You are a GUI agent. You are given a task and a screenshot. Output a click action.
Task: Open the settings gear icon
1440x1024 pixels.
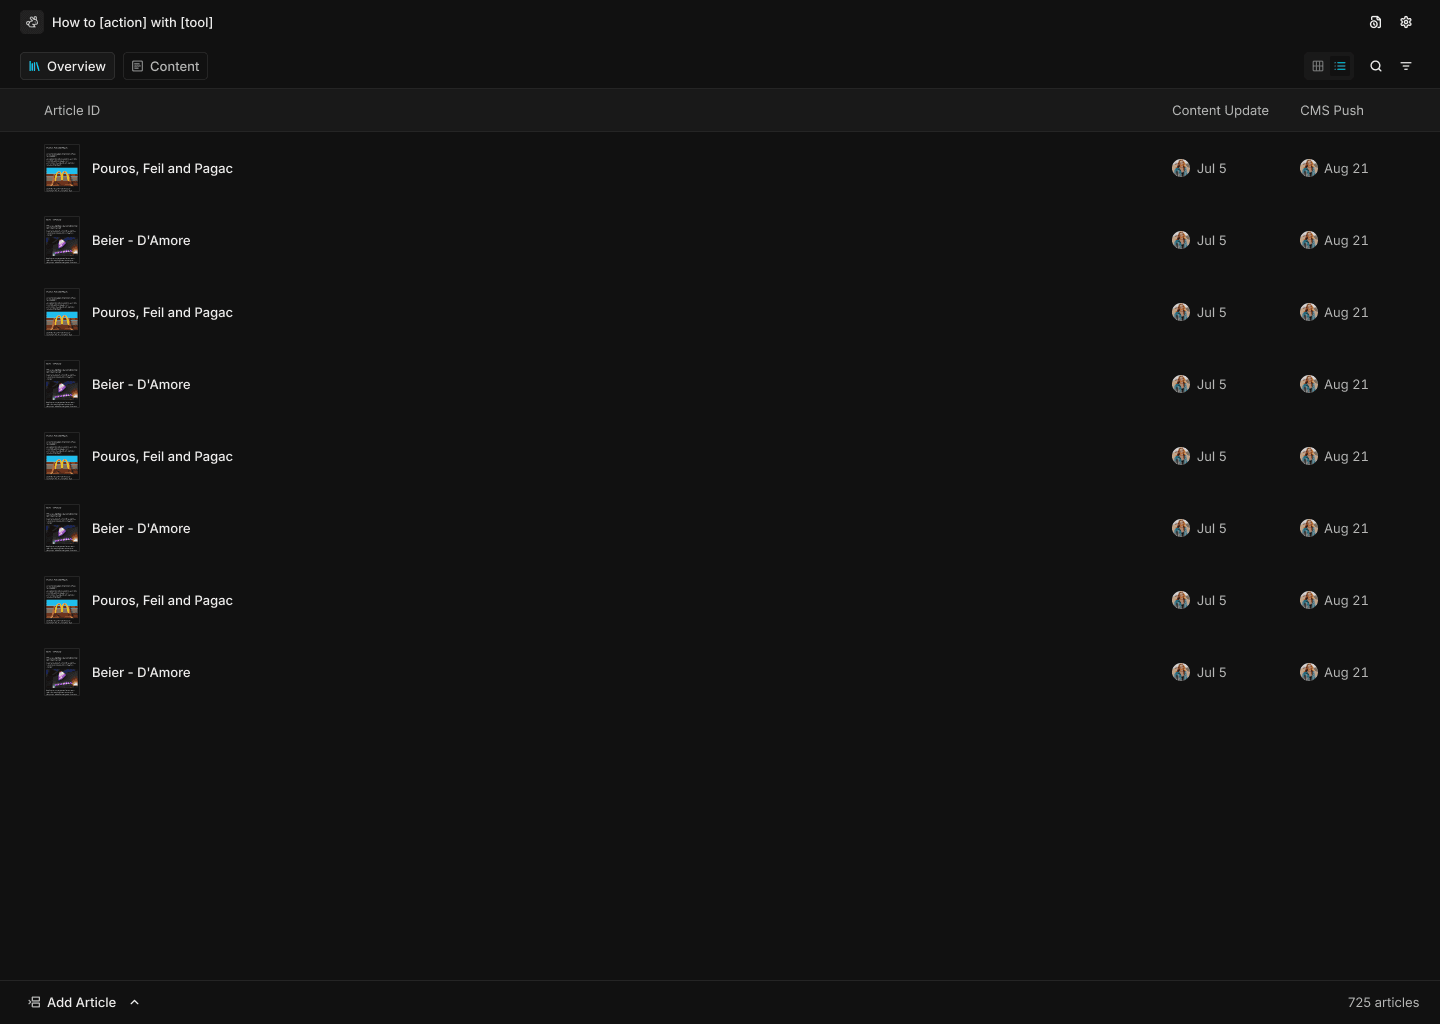pyautogui.click(x=1406, y=22)
